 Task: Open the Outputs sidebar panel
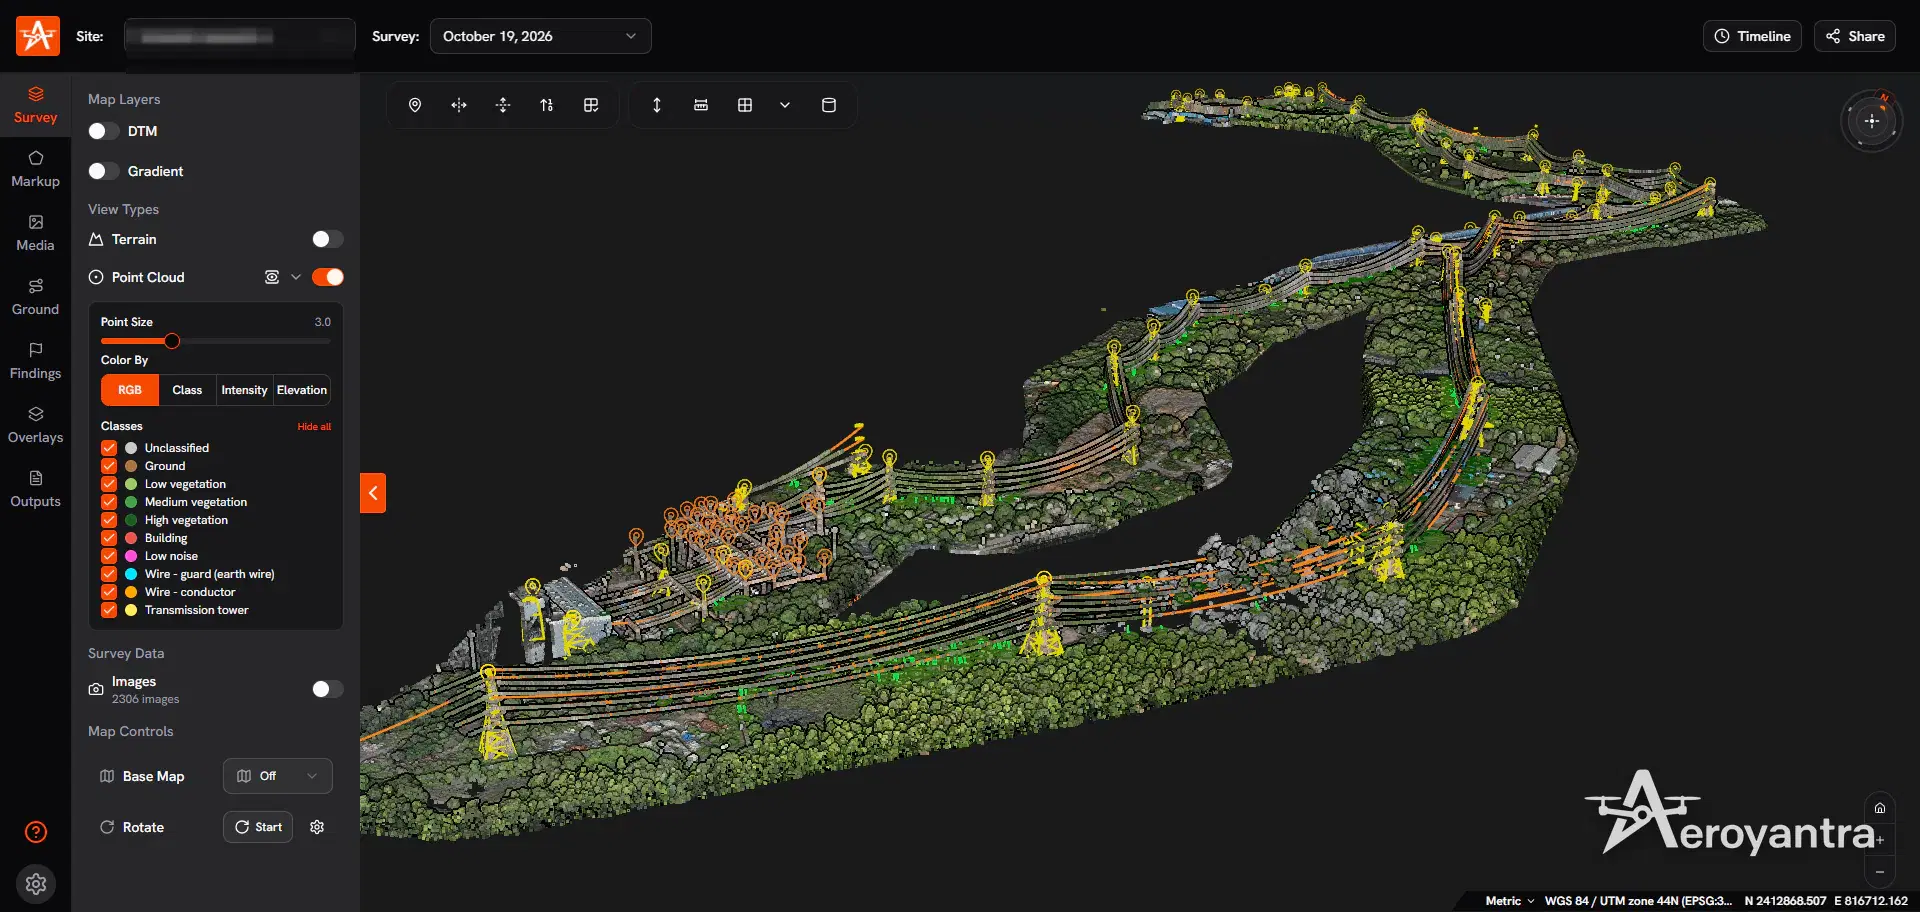pyautogui.click(x=35, y=489)
